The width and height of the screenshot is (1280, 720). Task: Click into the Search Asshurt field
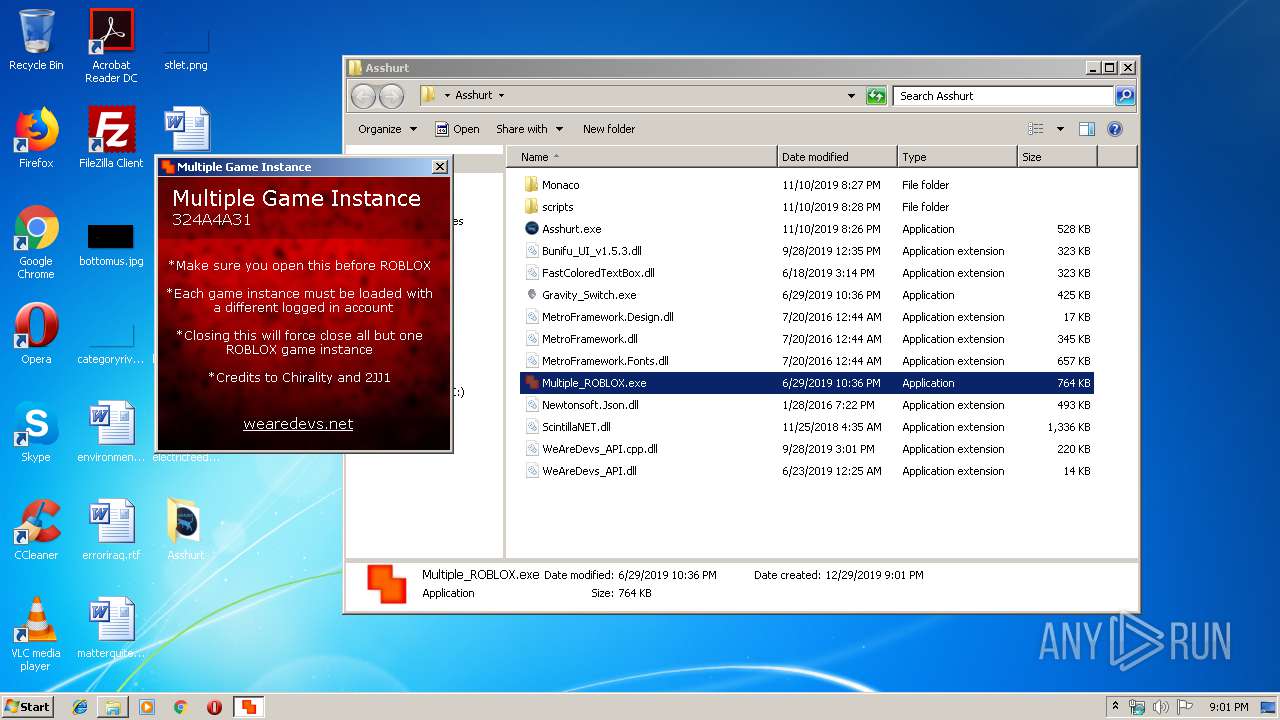pos(1003,96)
